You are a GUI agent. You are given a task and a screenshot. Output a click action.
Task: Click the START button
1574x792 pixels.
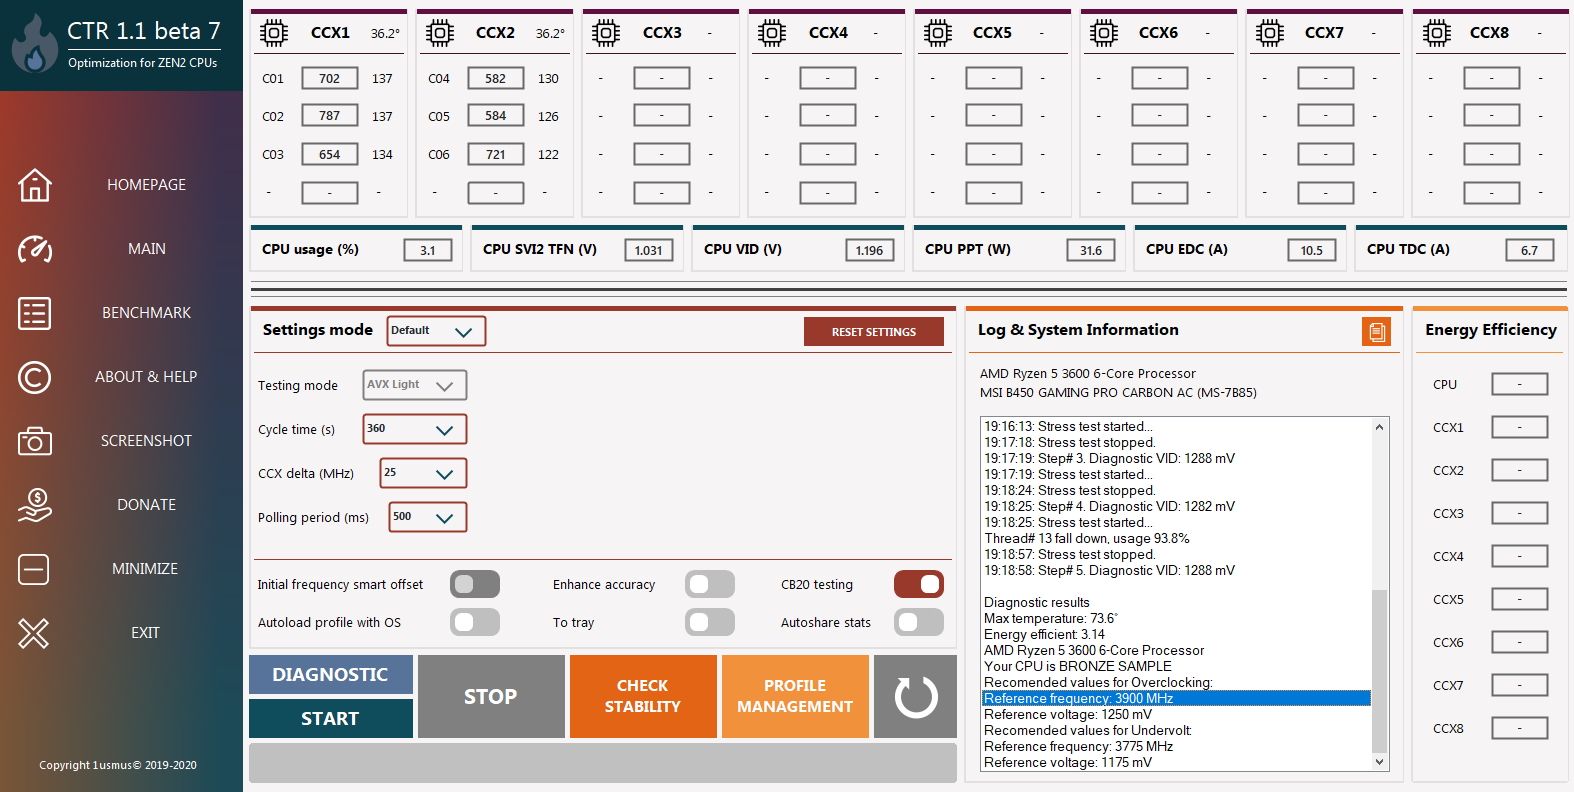click(331, 719)
